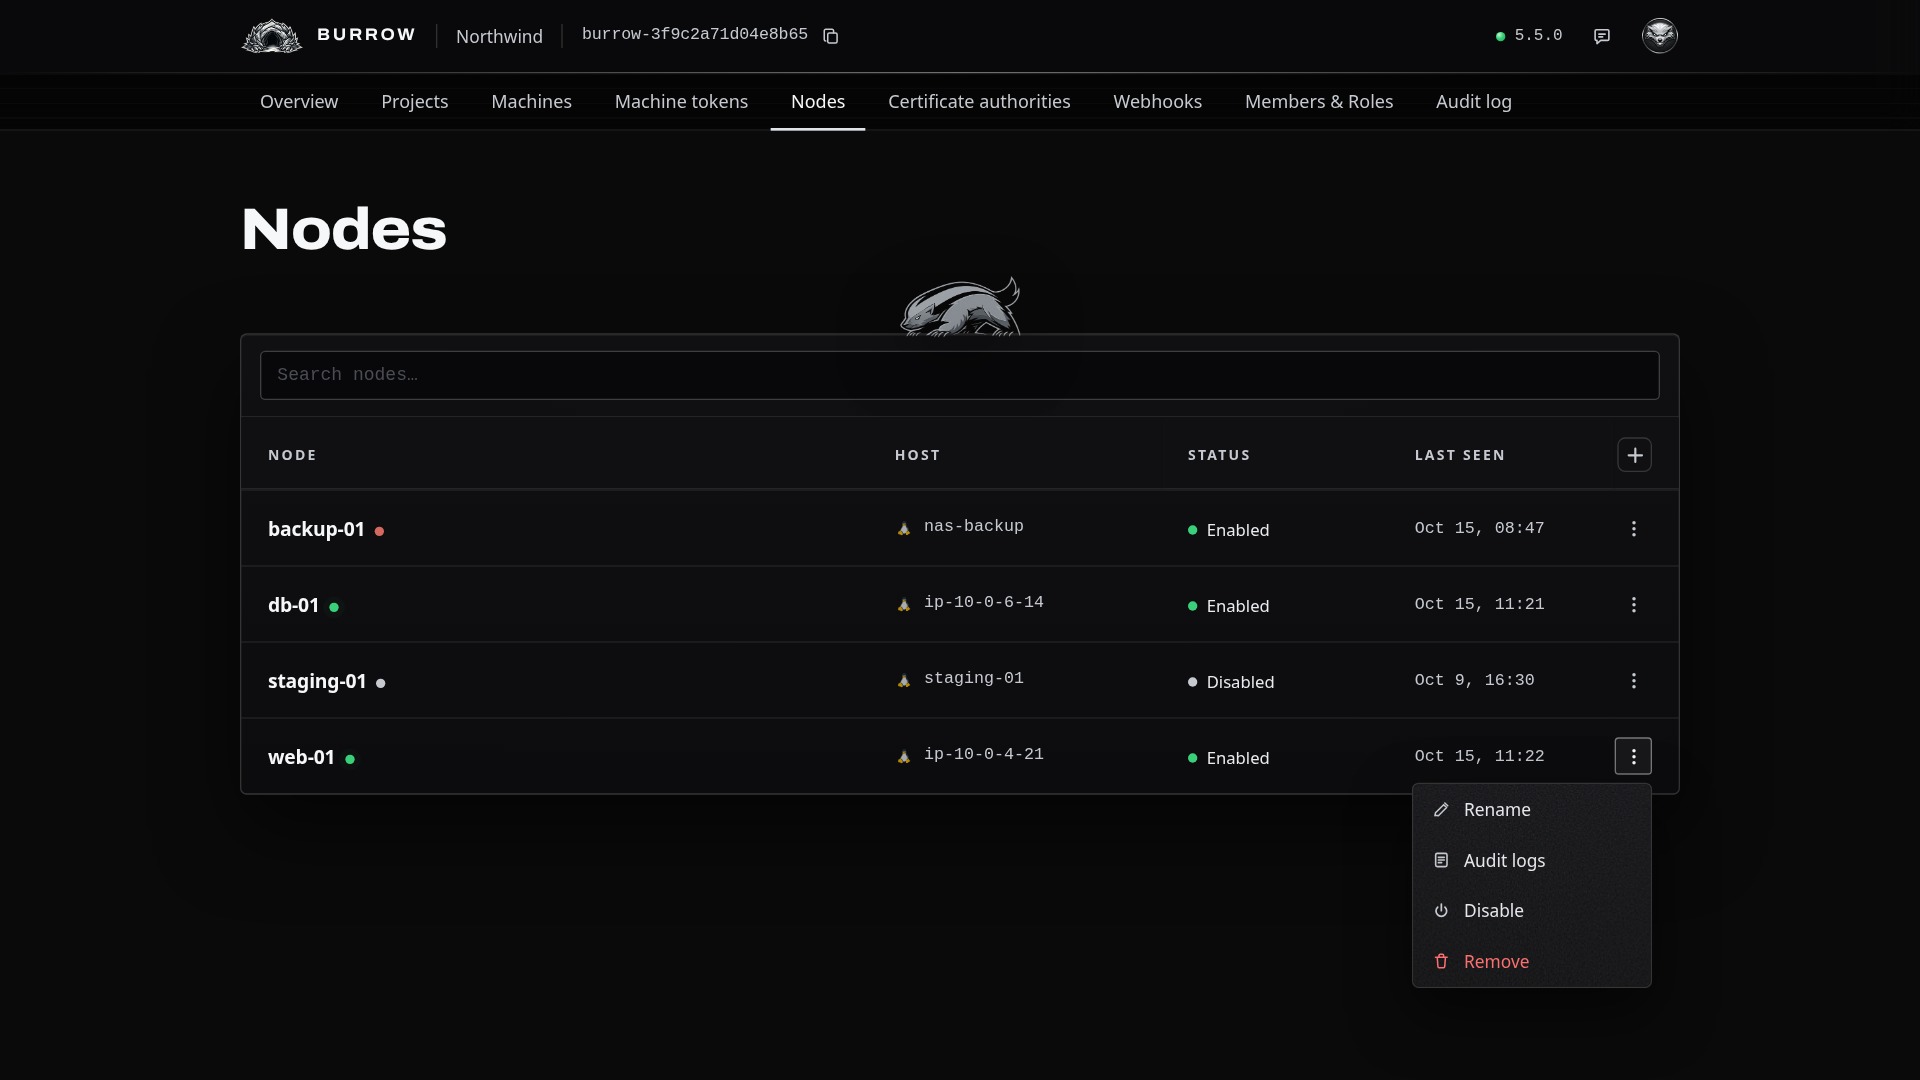Click the 5.5.0 version indicator
Screen dimensions: 1920x1080
click(1529, 36)
